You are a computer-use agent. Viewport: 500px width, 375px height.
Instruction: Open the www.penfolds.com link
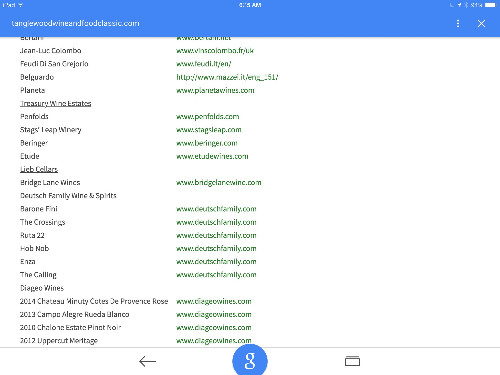click(208, 117)
